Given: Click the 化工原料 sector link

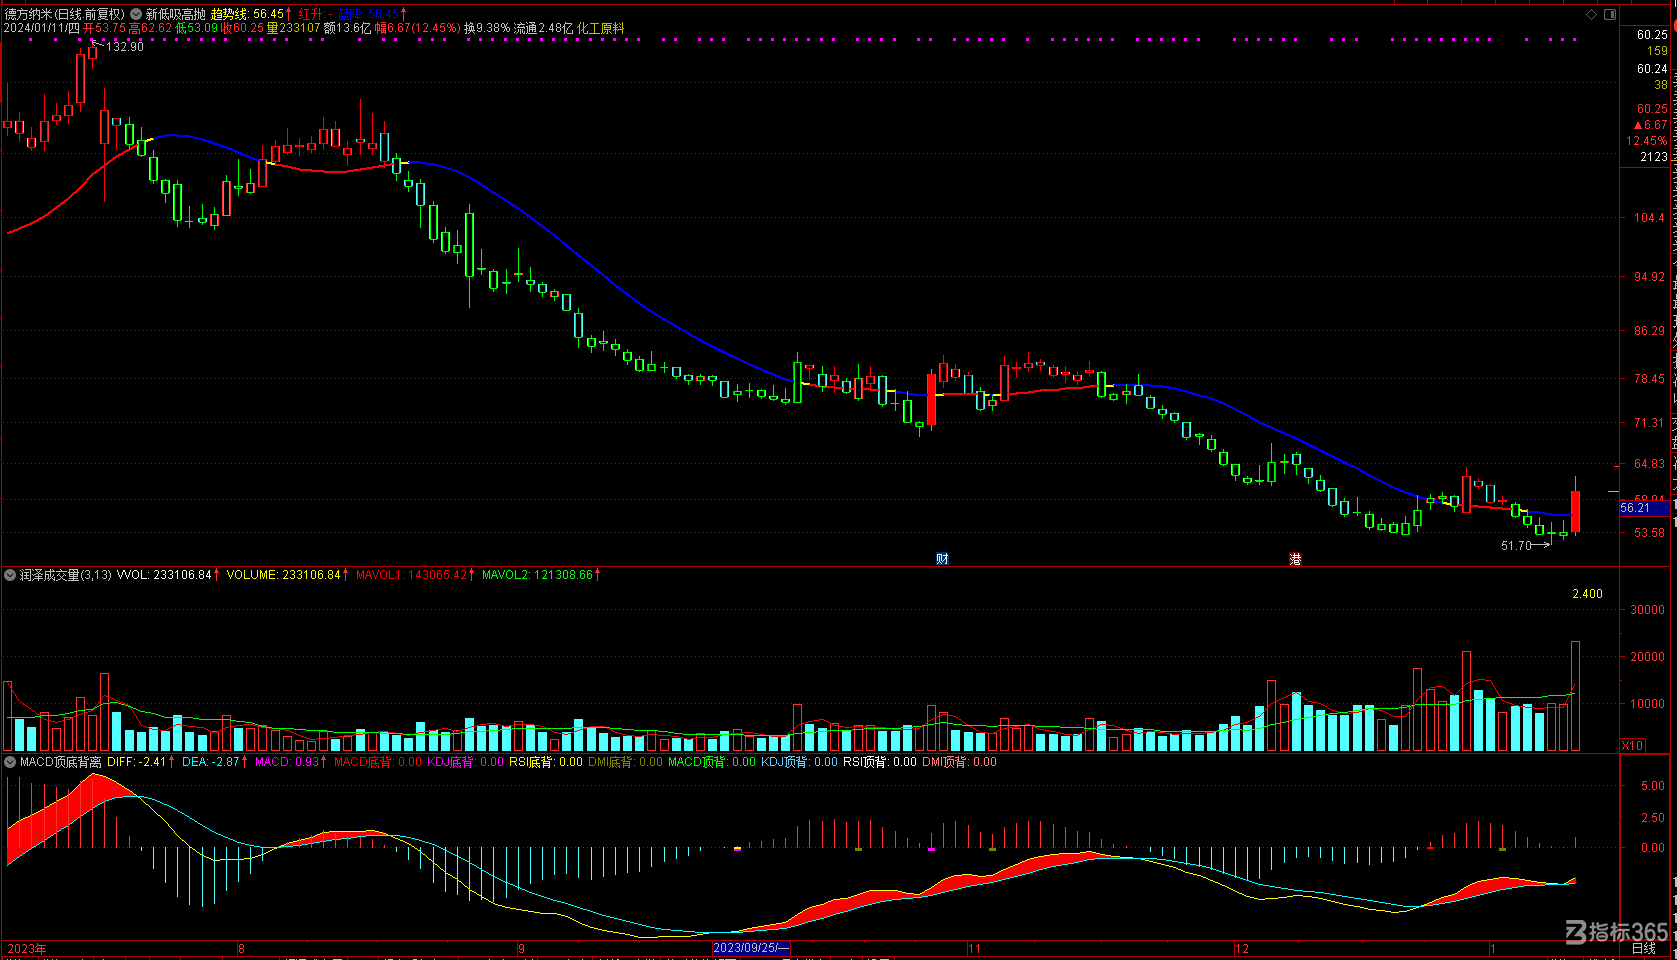Looking at the screenshot, I should (x=601, y=28).
